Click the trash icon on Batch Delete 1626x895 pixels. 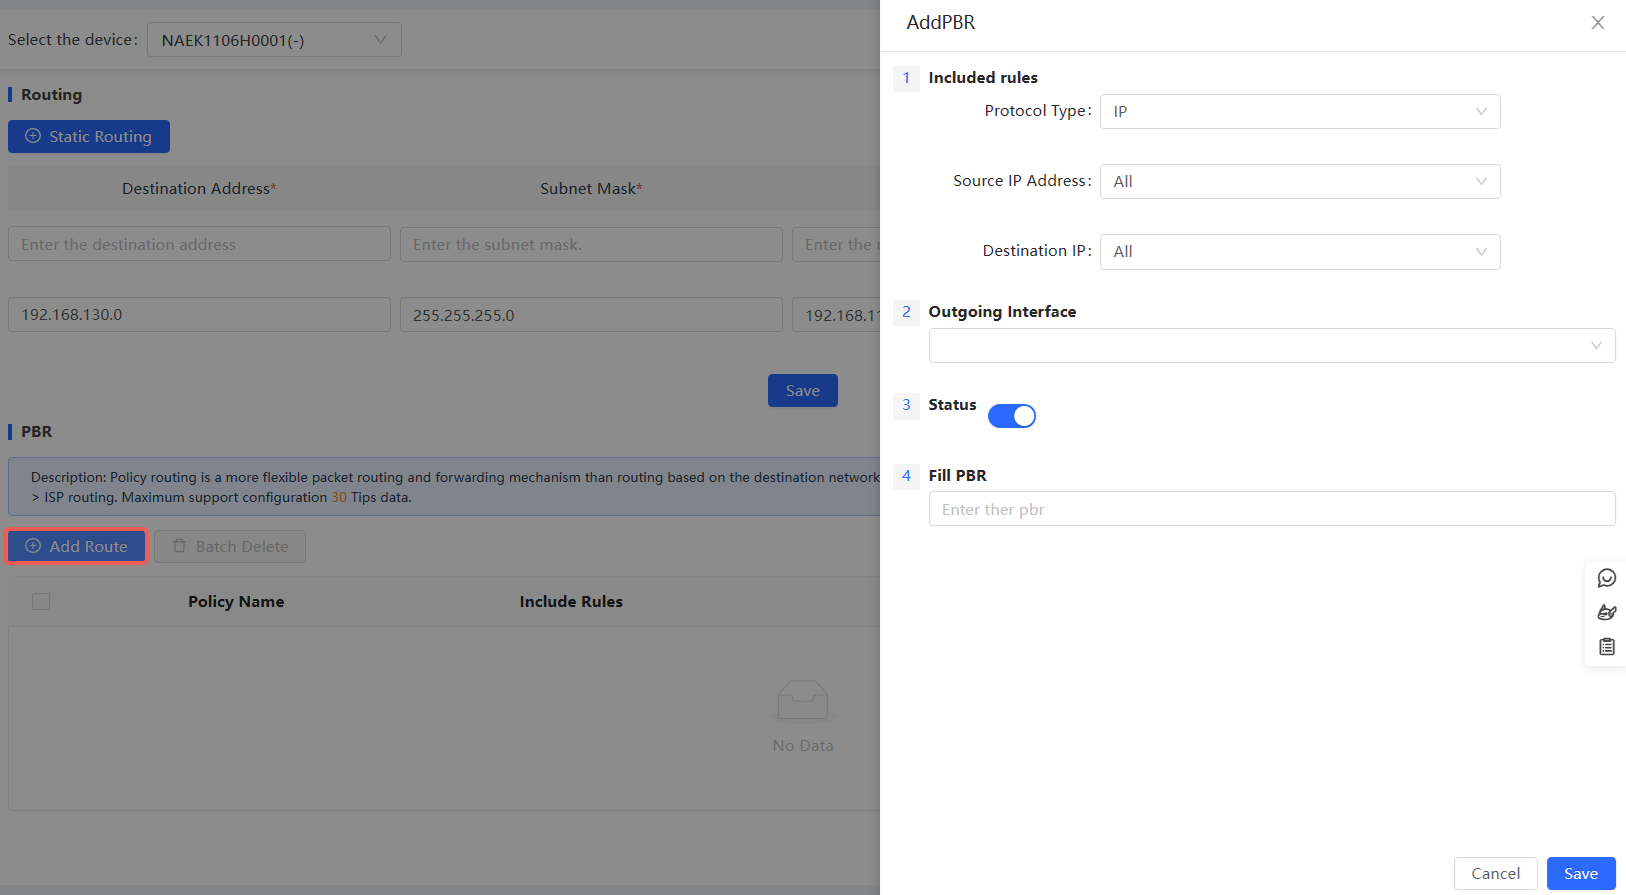point(180,546)
